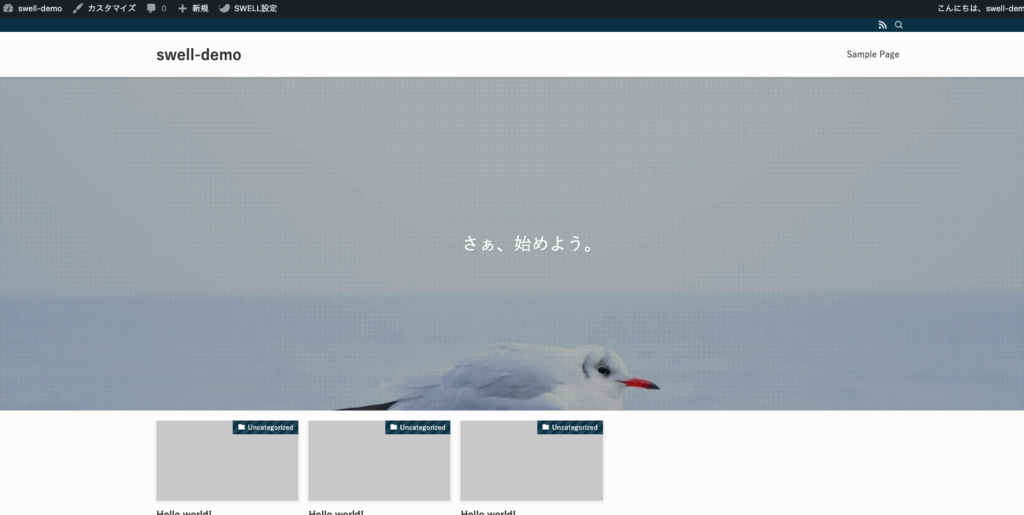Open the second post thumbnail
The height and width of the screenshot is (515, 1024).
(379, 465)
